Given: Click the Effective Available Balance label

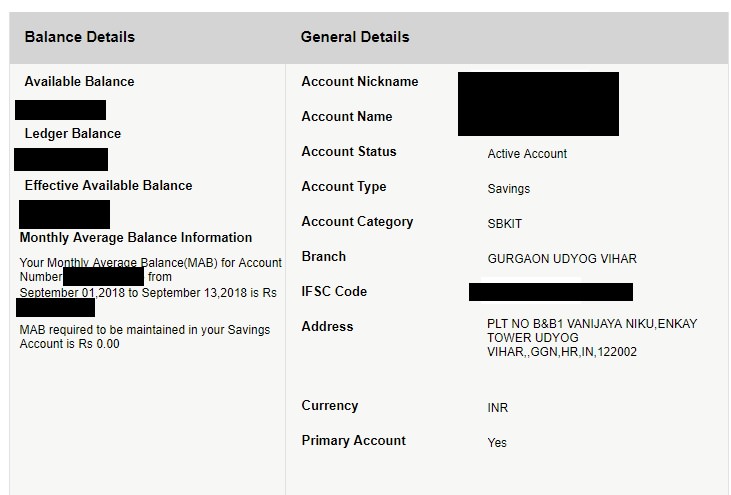Looking at the screenshot, I should click(108, 186).
